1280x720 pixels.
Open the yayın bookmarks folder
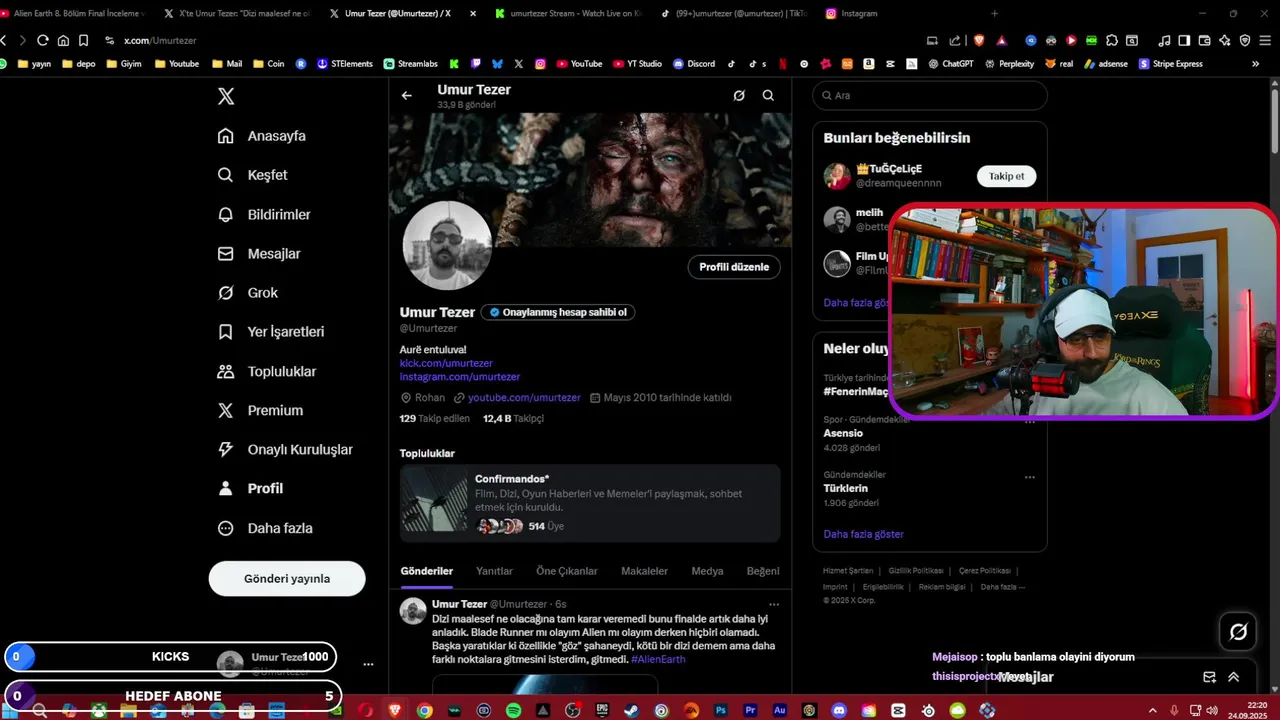pos(33,64)
